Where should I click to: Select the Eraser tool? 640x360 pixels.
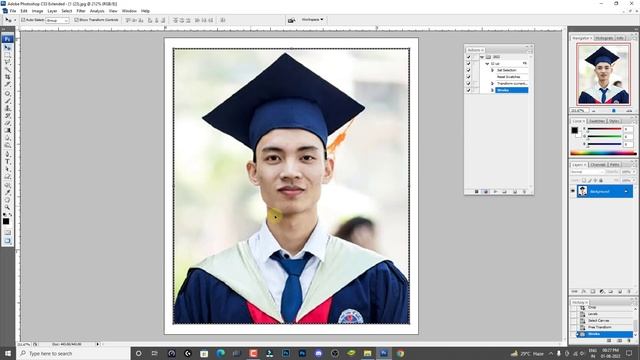[7, 123]
